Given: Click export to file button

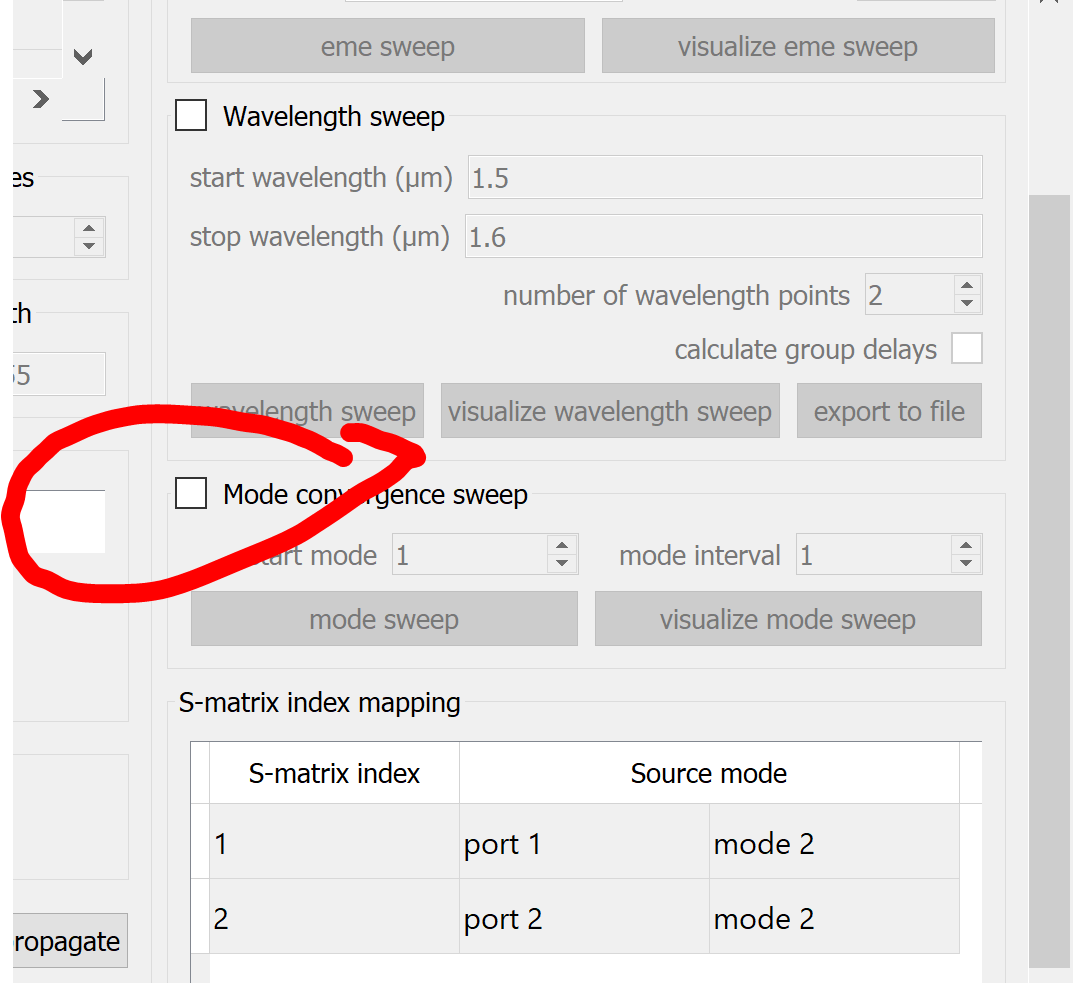Looking at the screenshot, I should click(889, 411).
